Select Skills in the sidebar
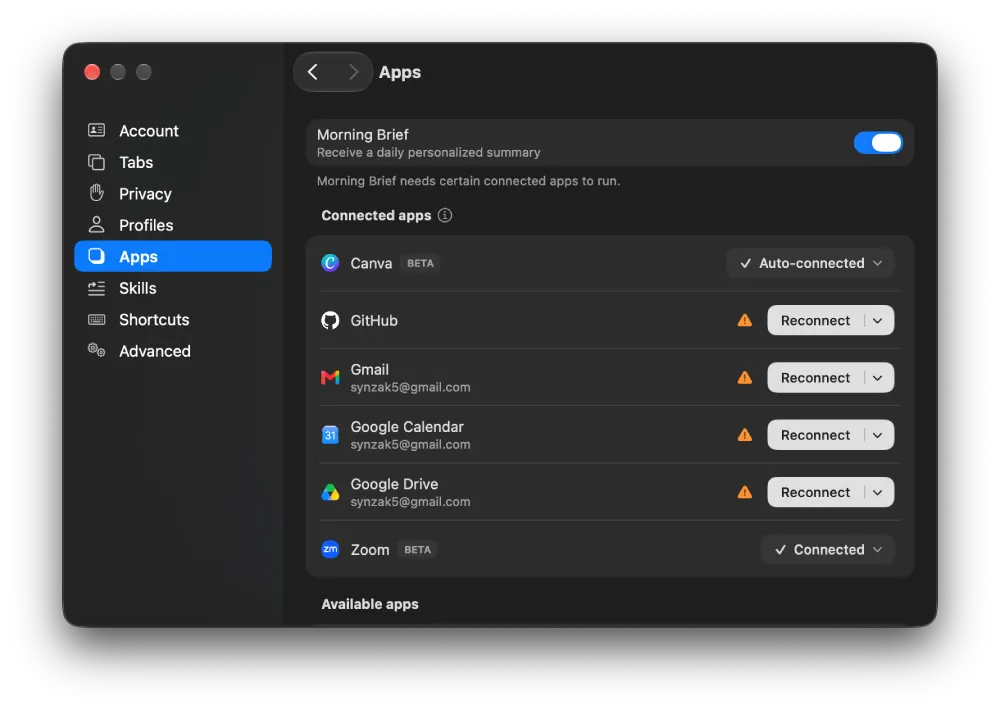 pos(173,288)
